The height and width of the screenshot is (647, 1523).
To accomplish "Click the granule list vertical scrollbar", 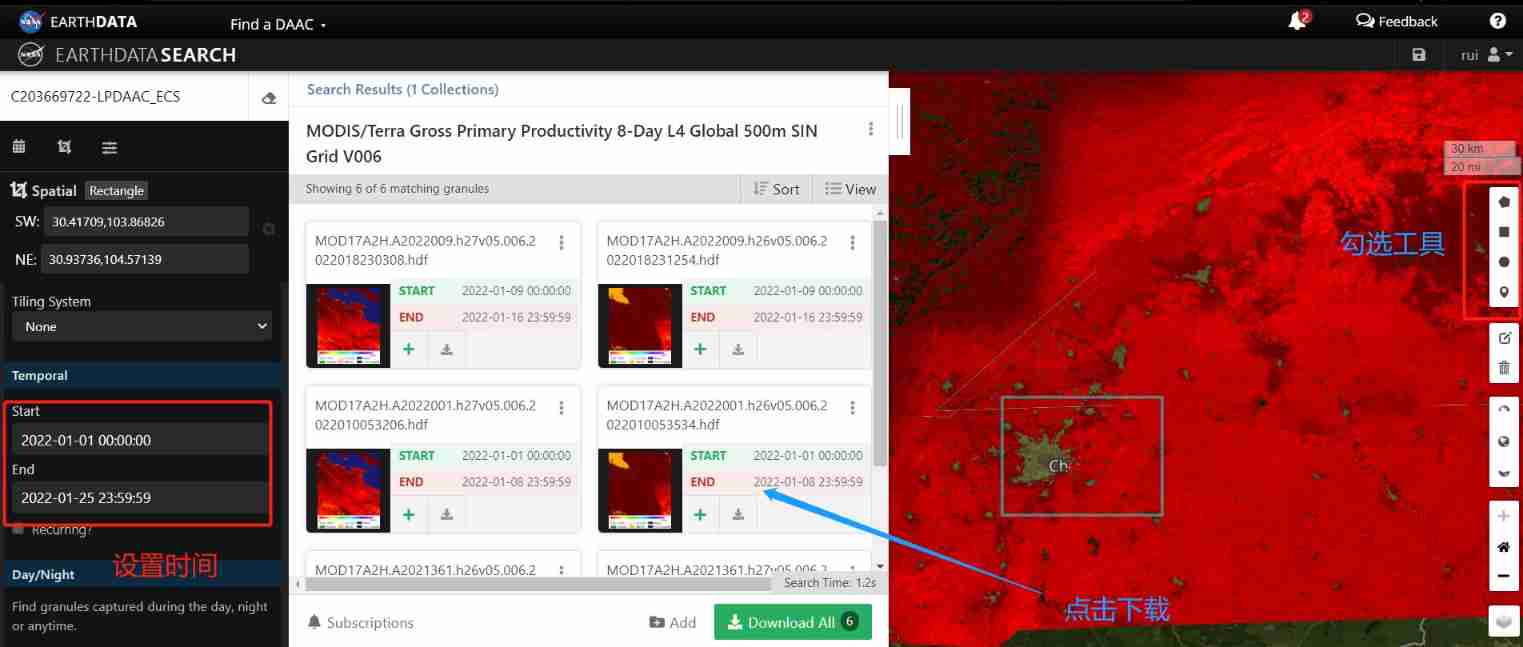I will (x=880, y=344).
